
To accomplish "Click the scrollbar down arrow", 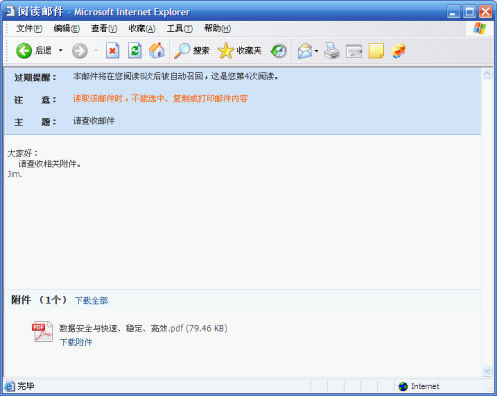I will point(487,370).
